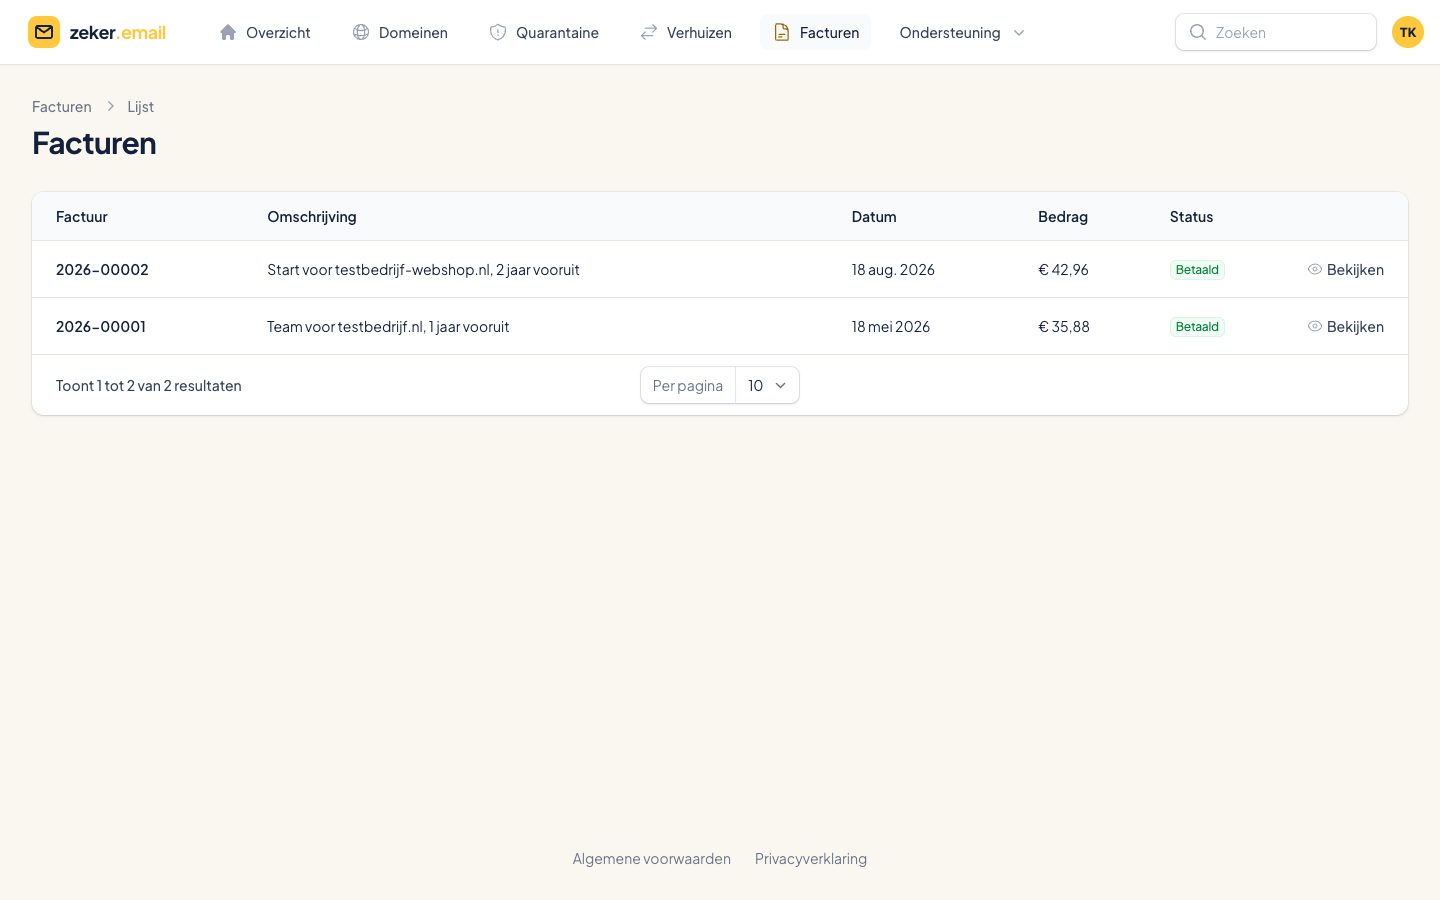The width and height of the screenshot is (1440, 900).
Task: Click eye icon for invoice 2026-00001
Action: click(x=1315, y=326)
